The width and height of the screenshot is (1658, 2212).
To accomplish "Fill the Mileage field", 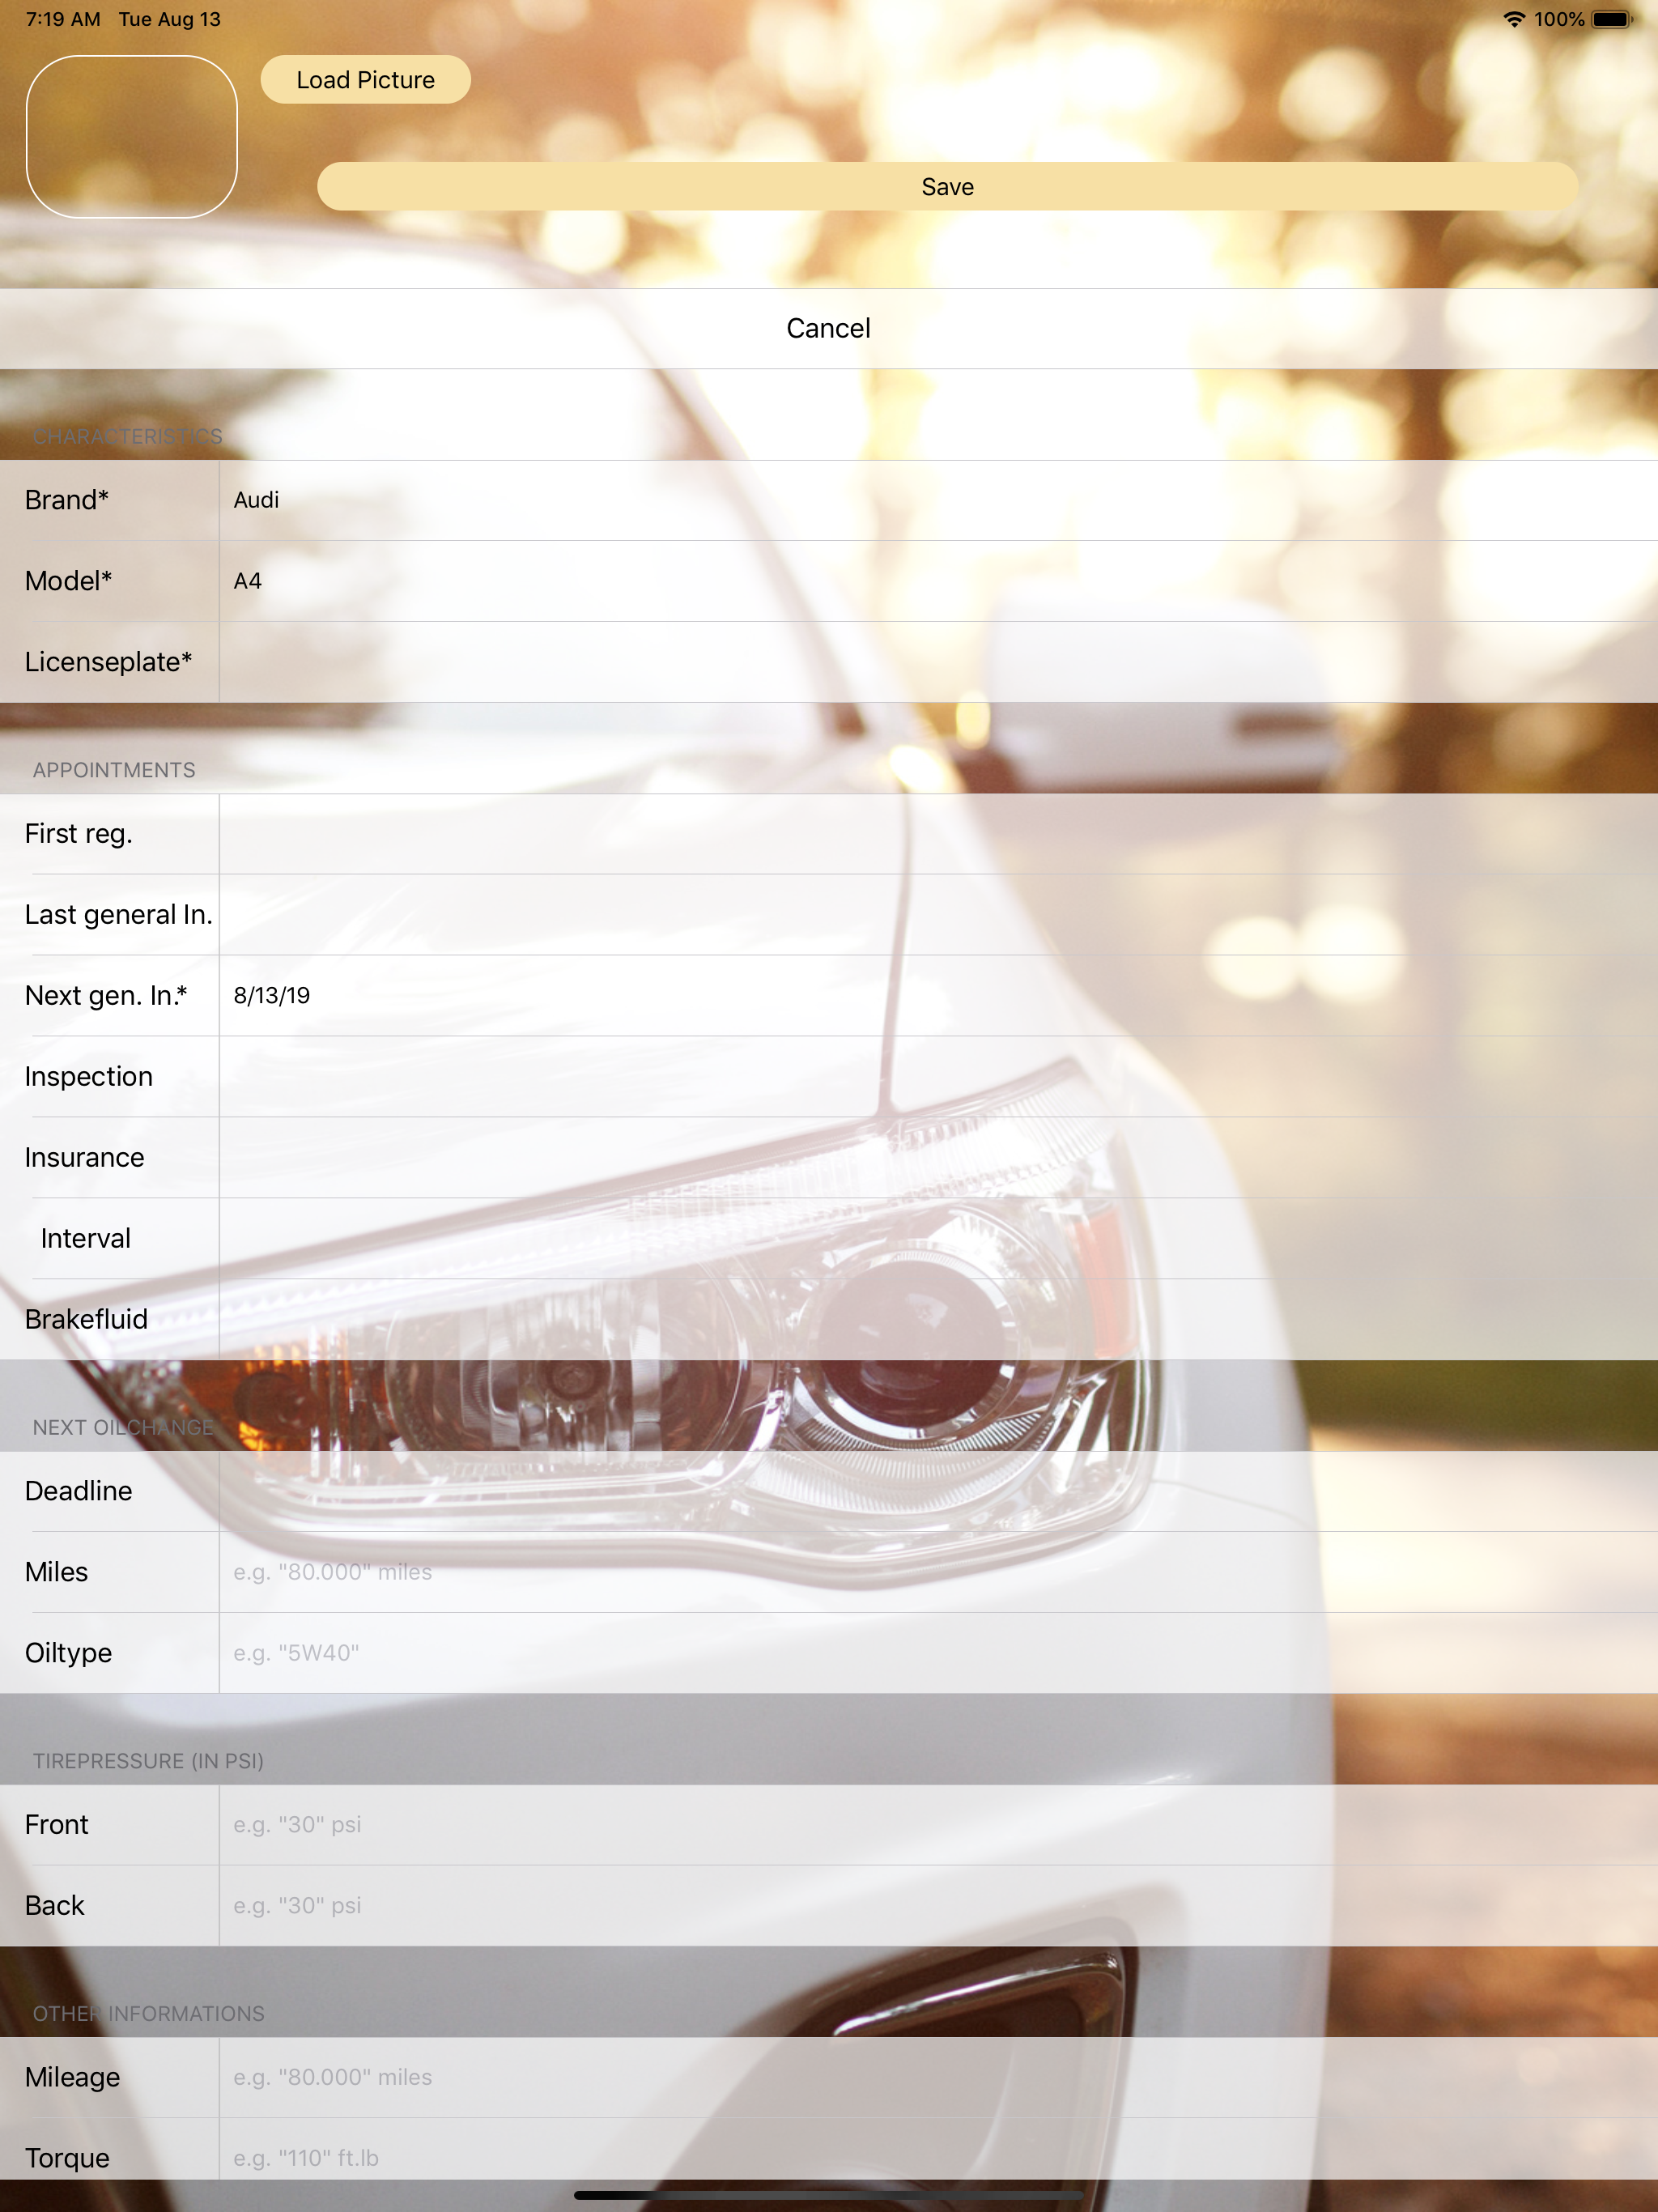I will coord(938,2077).
